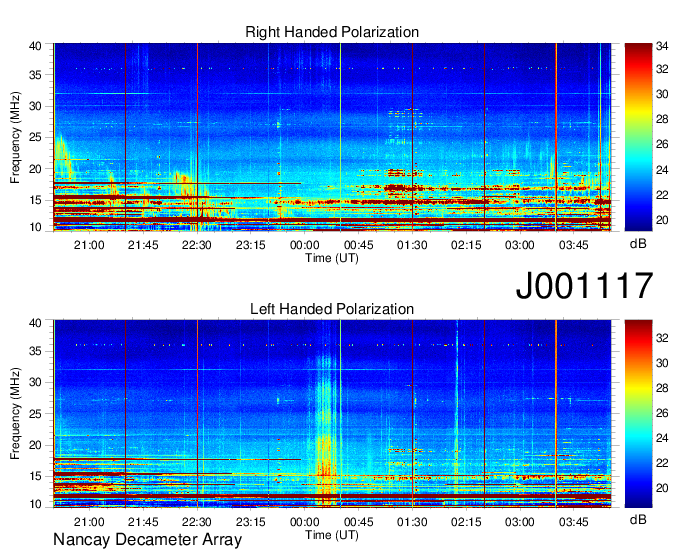
Task: Click the 22 value on Left Handed color bar
Action: click(x=662, y=463)
